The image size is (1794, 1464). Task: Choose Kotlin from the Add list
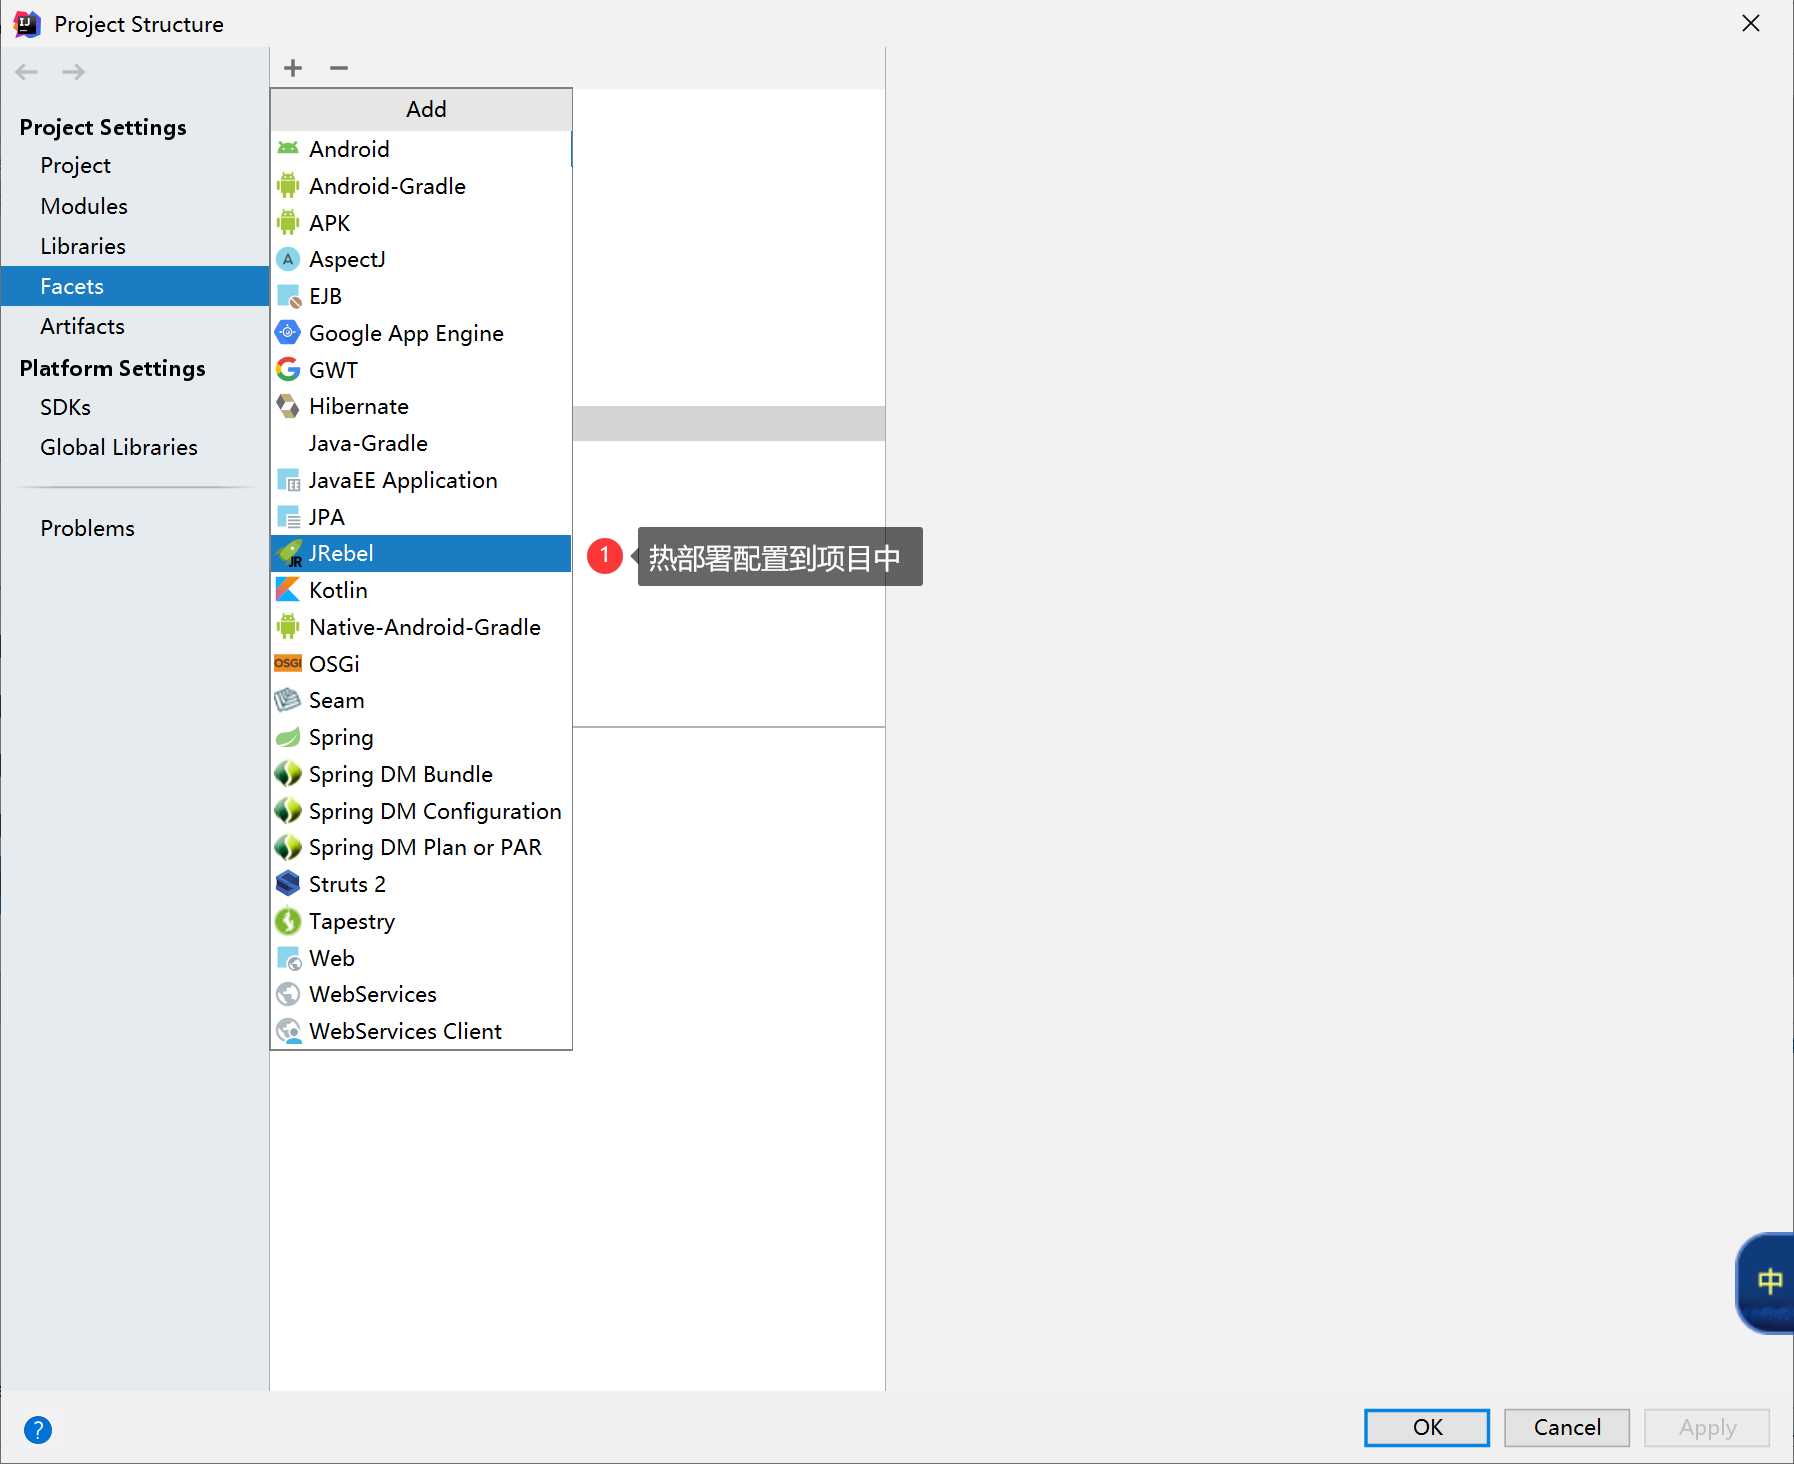point(421,590)
